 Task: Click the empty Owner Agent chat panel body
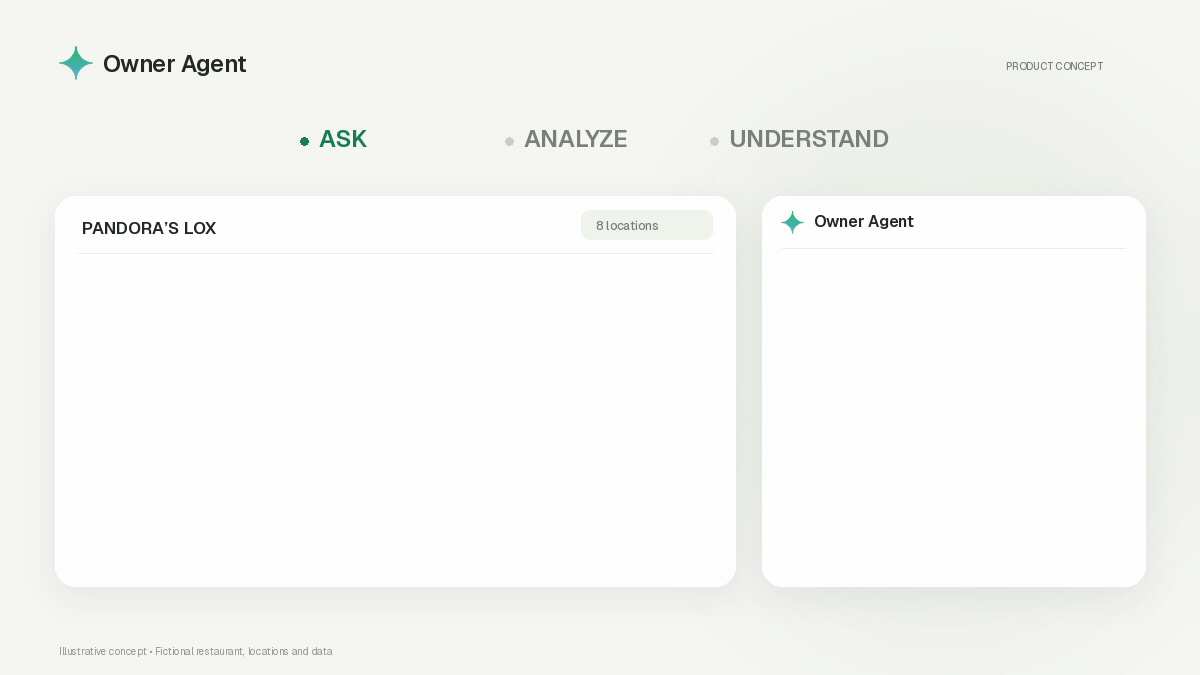(x=954, y=417)
